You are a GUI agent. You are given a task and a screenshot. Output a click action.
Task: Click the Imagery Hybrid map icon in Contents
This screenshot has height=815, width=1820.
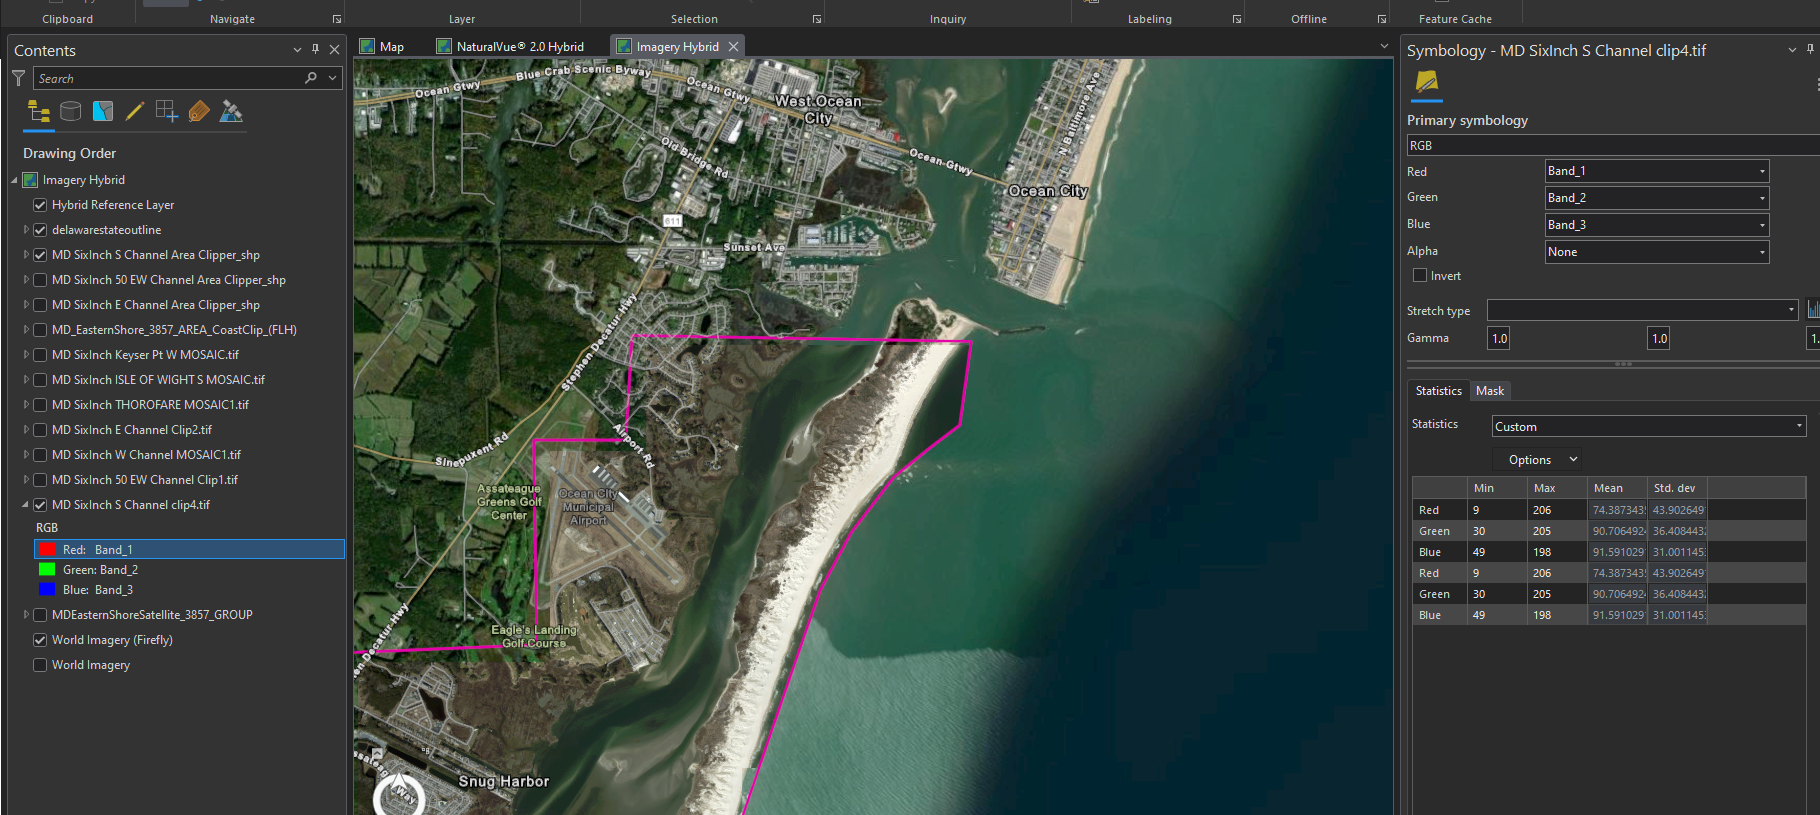pos(31,180)
